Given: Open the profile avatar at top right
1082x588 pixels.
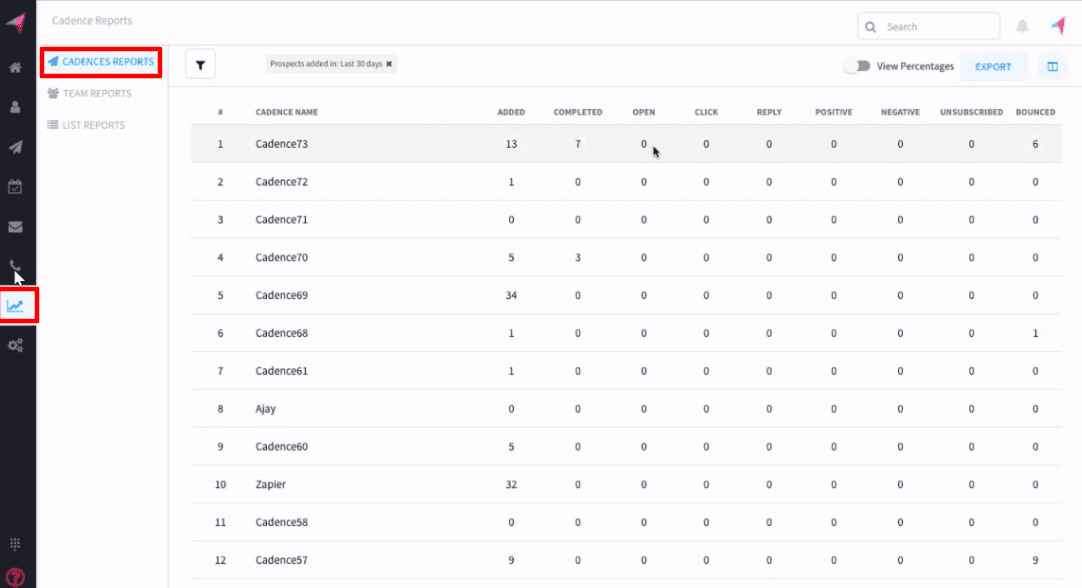Looking at the screenshot, I should (x=1058, y=25).
